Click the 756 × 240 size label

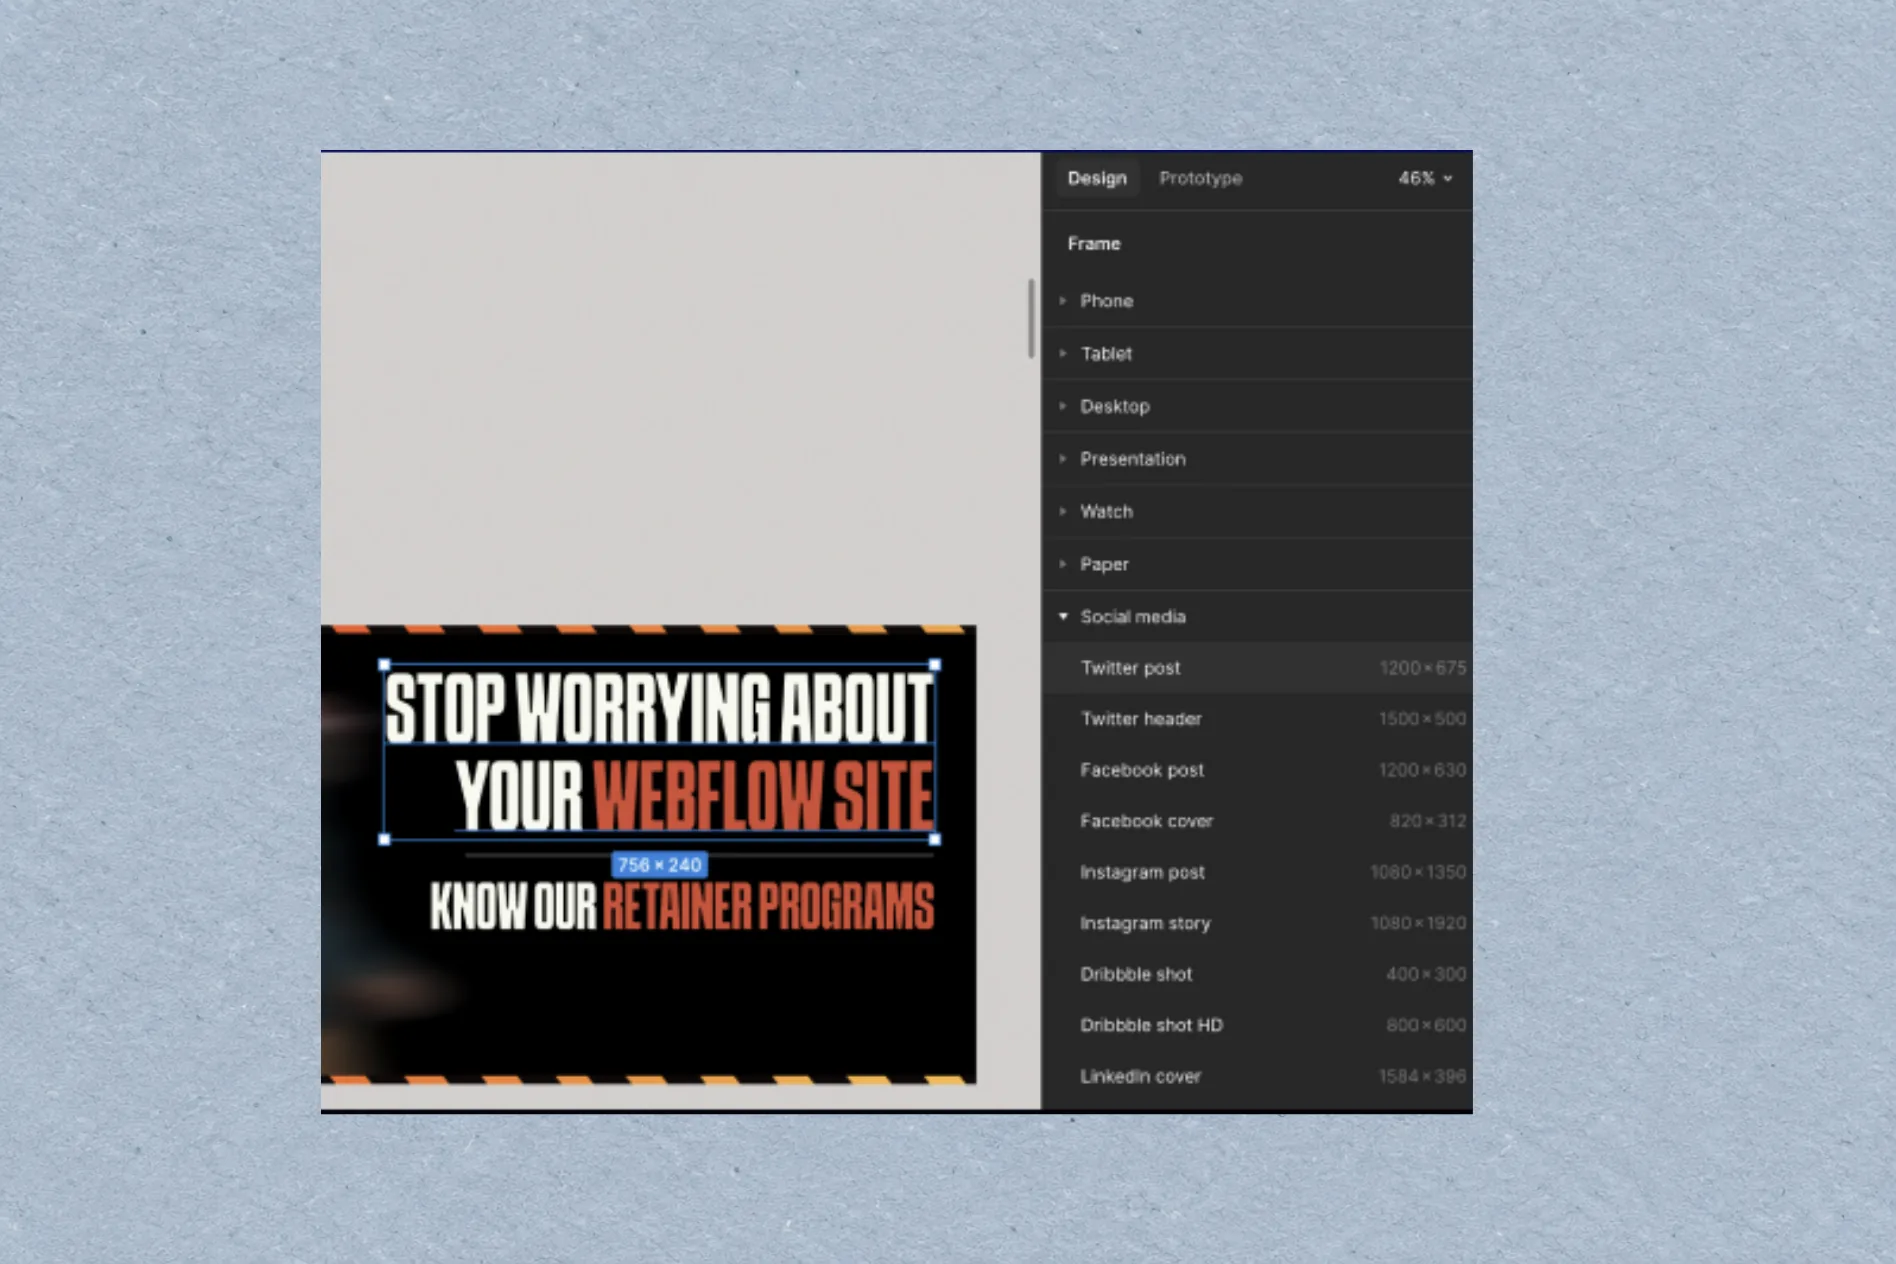(659, 865)
